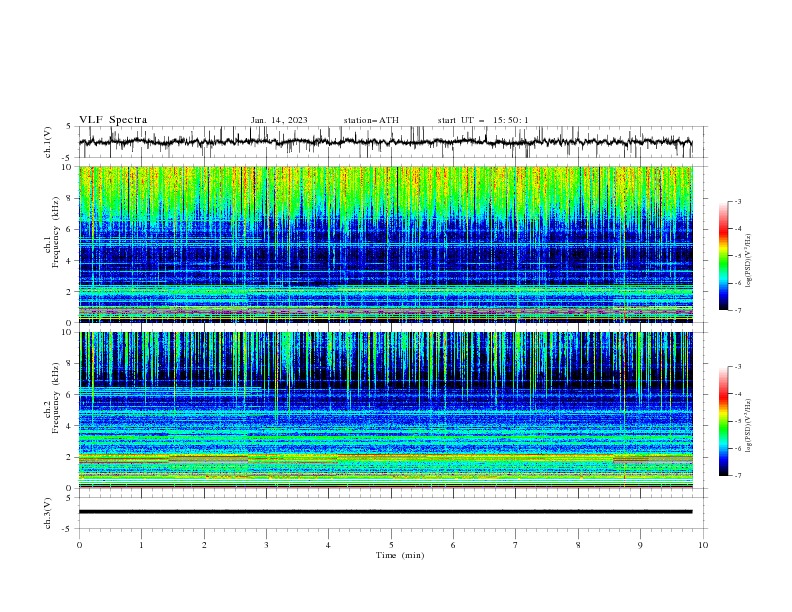This screenshot has width=792, height=612.
Task: Click the "3" tick on the Time axis
Action: pyautogui.click(x=266, y=545)
